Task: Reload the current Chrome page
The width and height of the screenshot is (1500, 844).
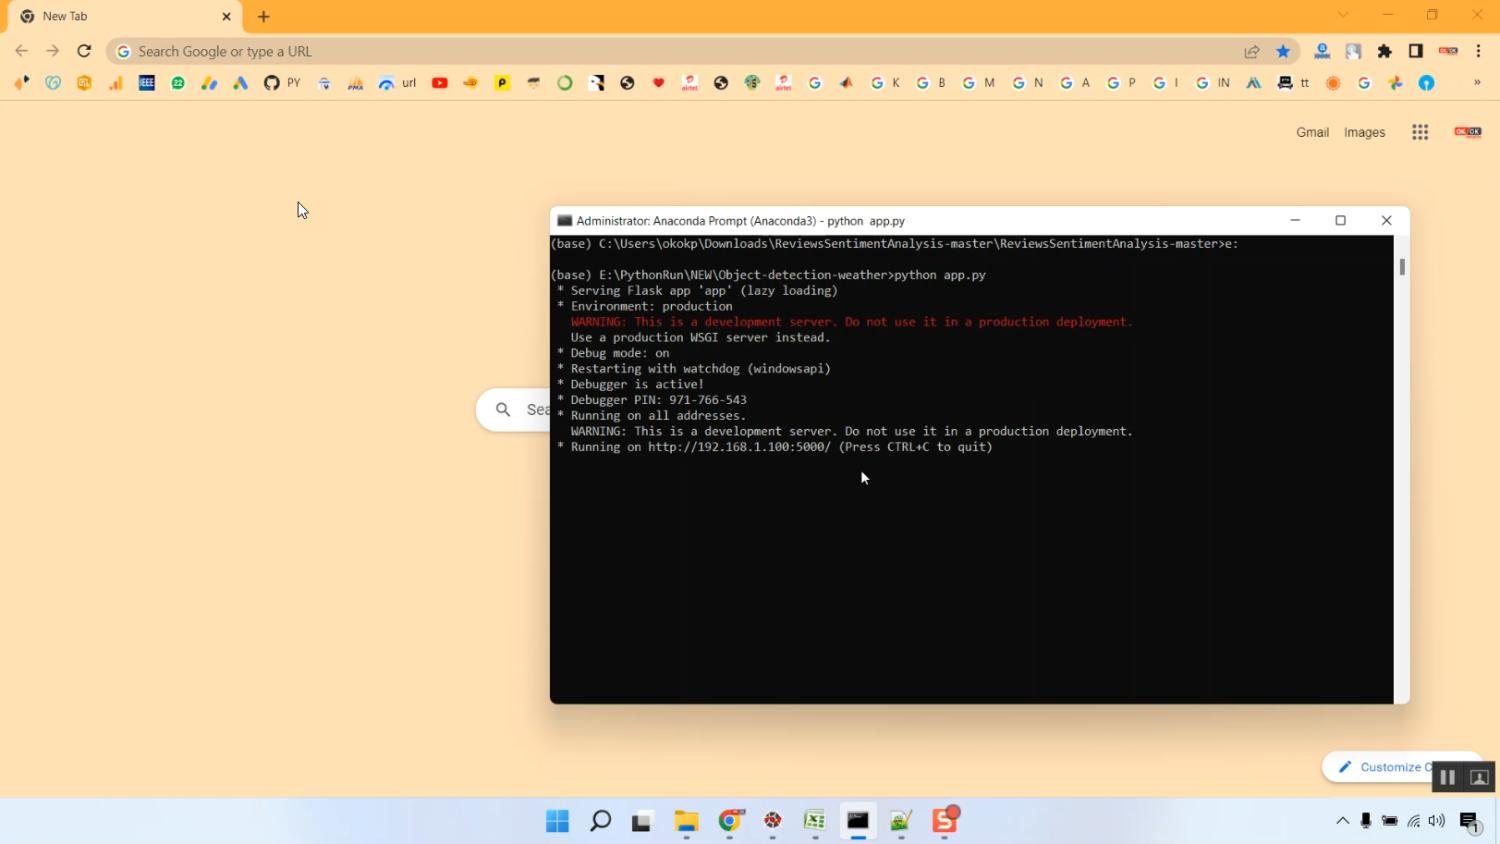Action: (x=84, y=51)
